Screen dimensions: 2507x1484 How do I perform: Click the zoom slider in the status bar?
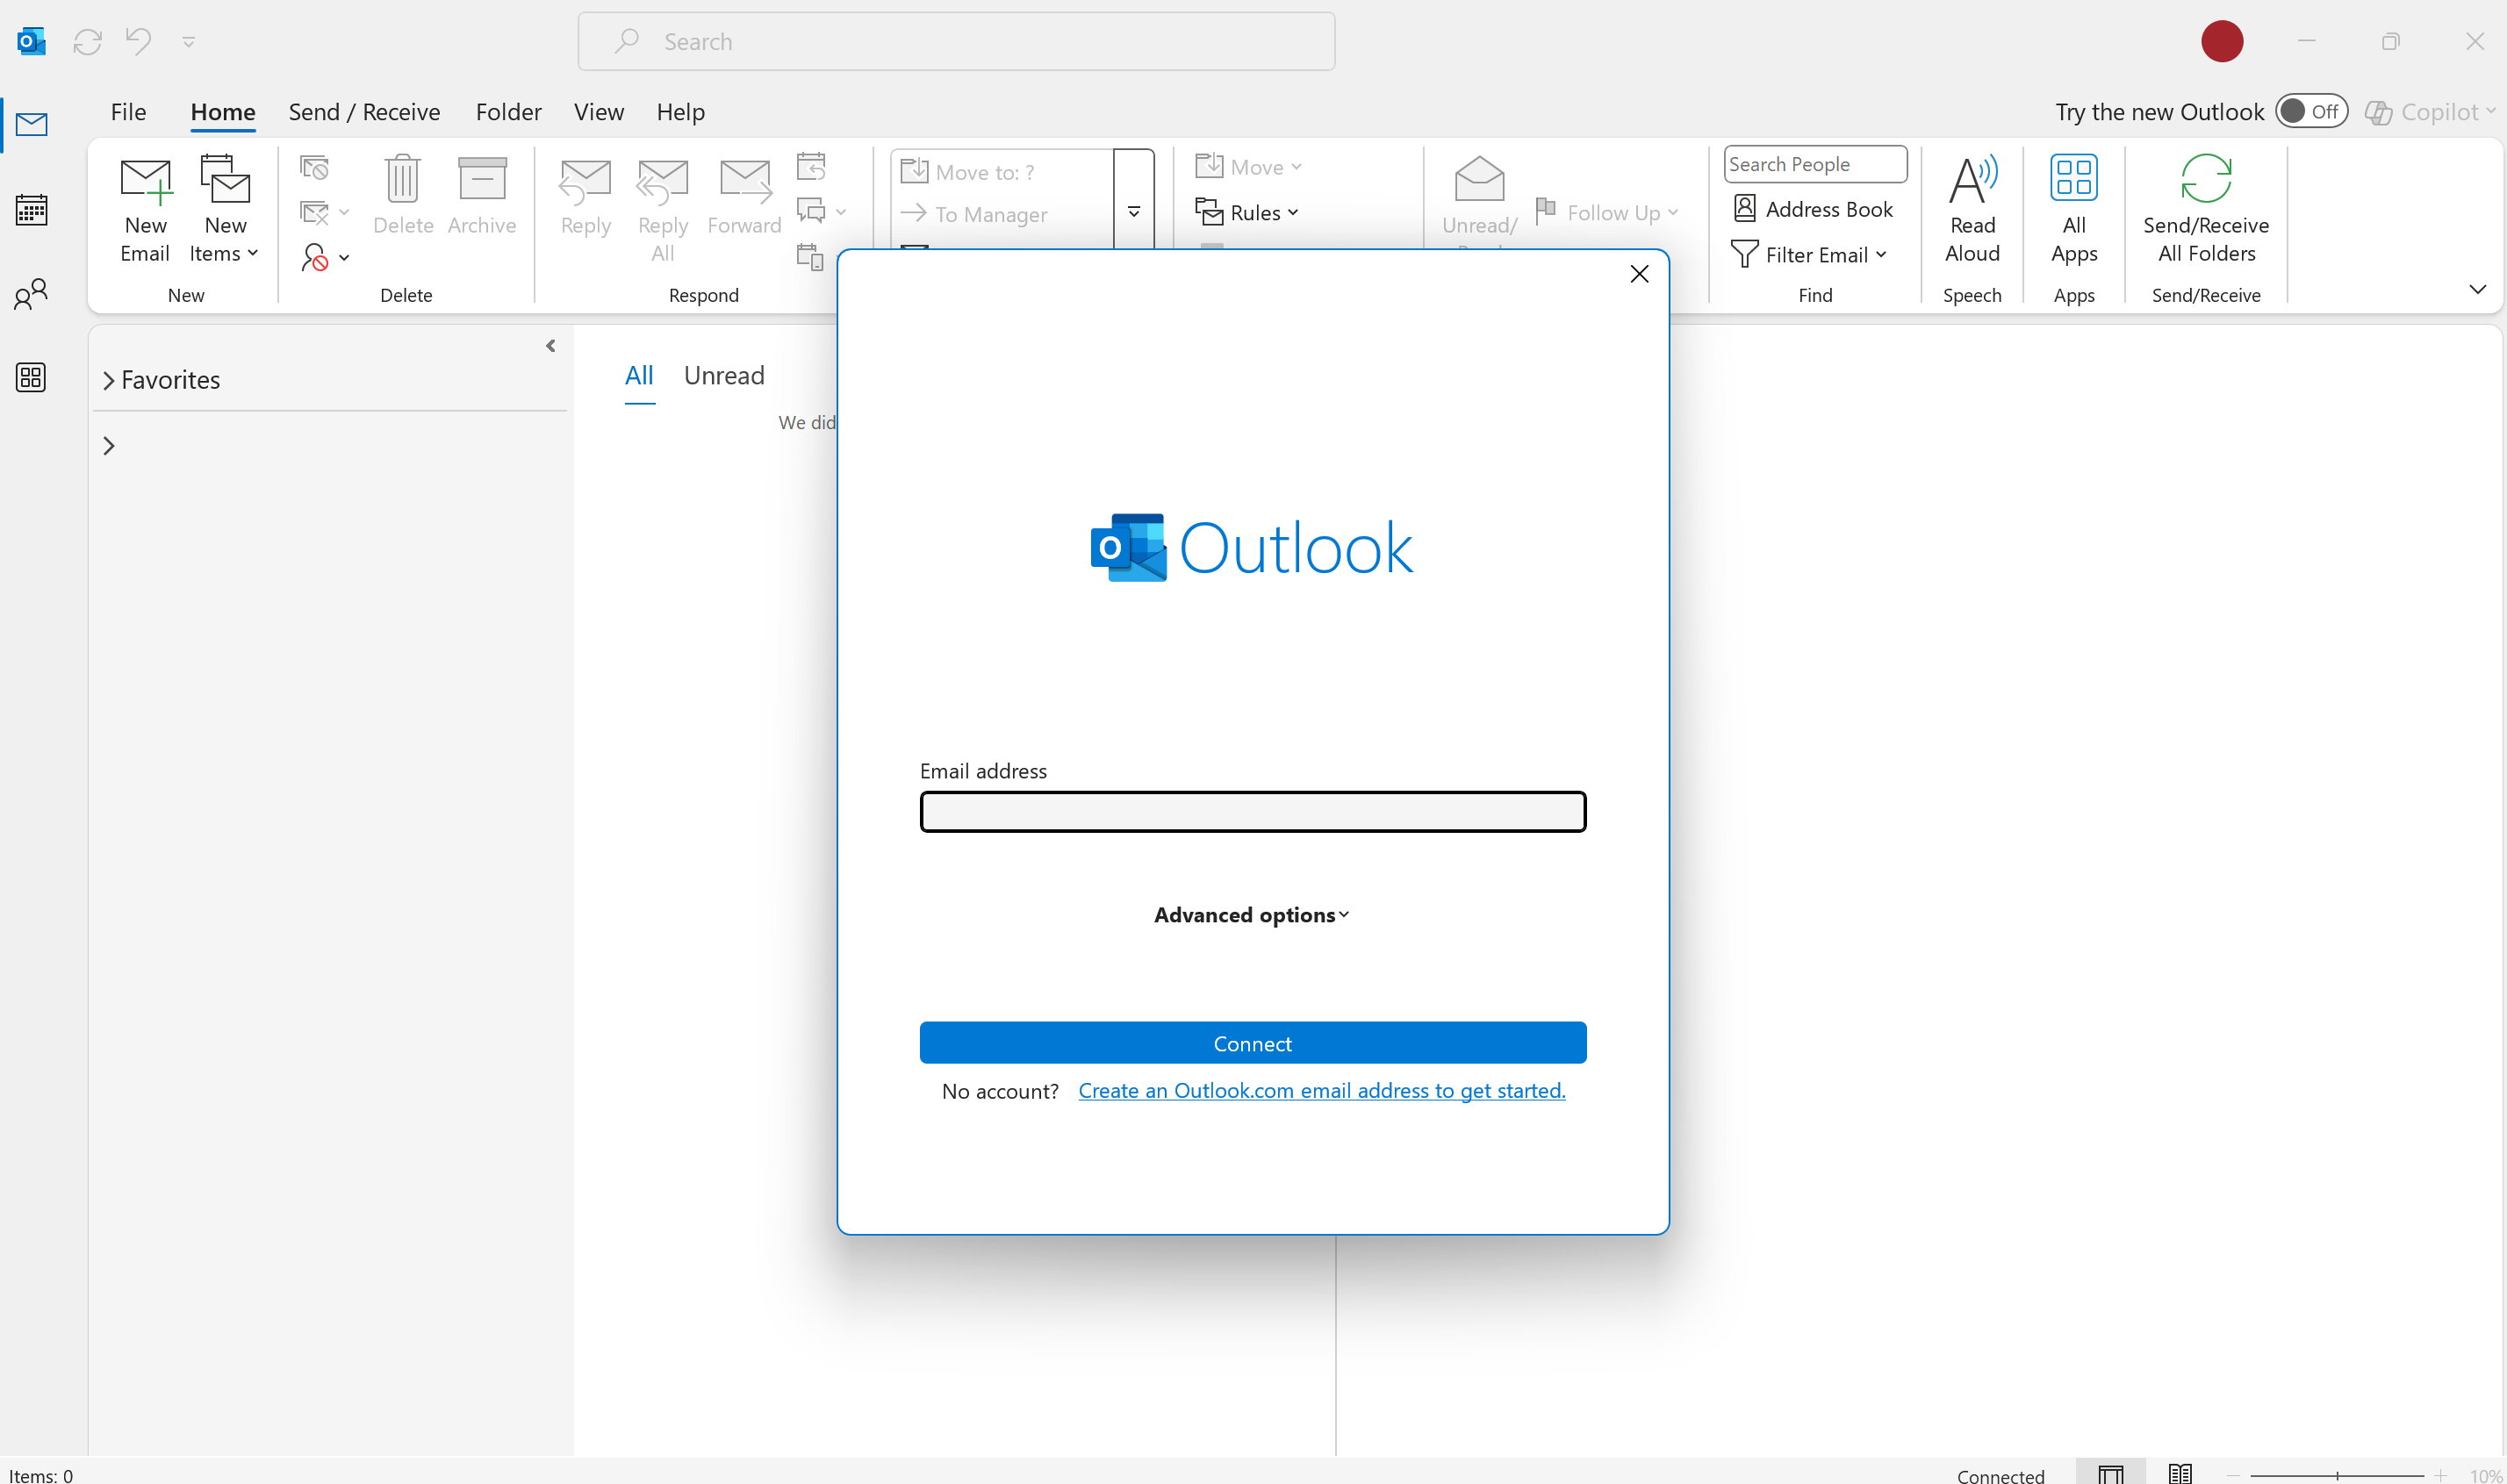[2336, 1476]
